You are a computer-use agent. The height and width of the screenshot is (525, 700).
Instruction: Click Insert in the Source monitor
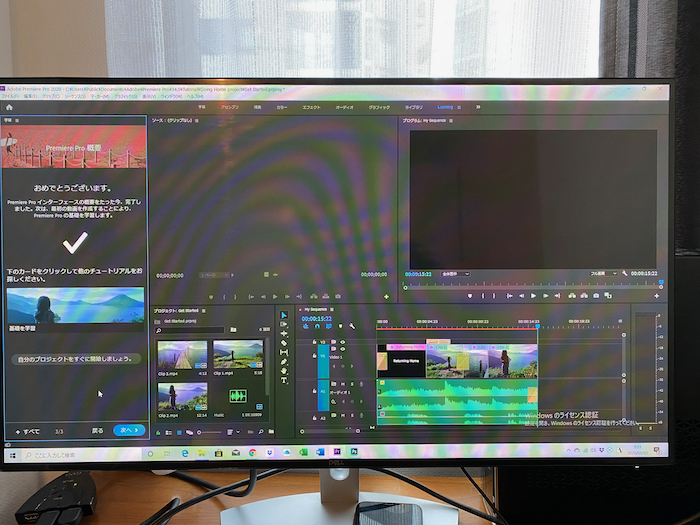tap(313, 296)
